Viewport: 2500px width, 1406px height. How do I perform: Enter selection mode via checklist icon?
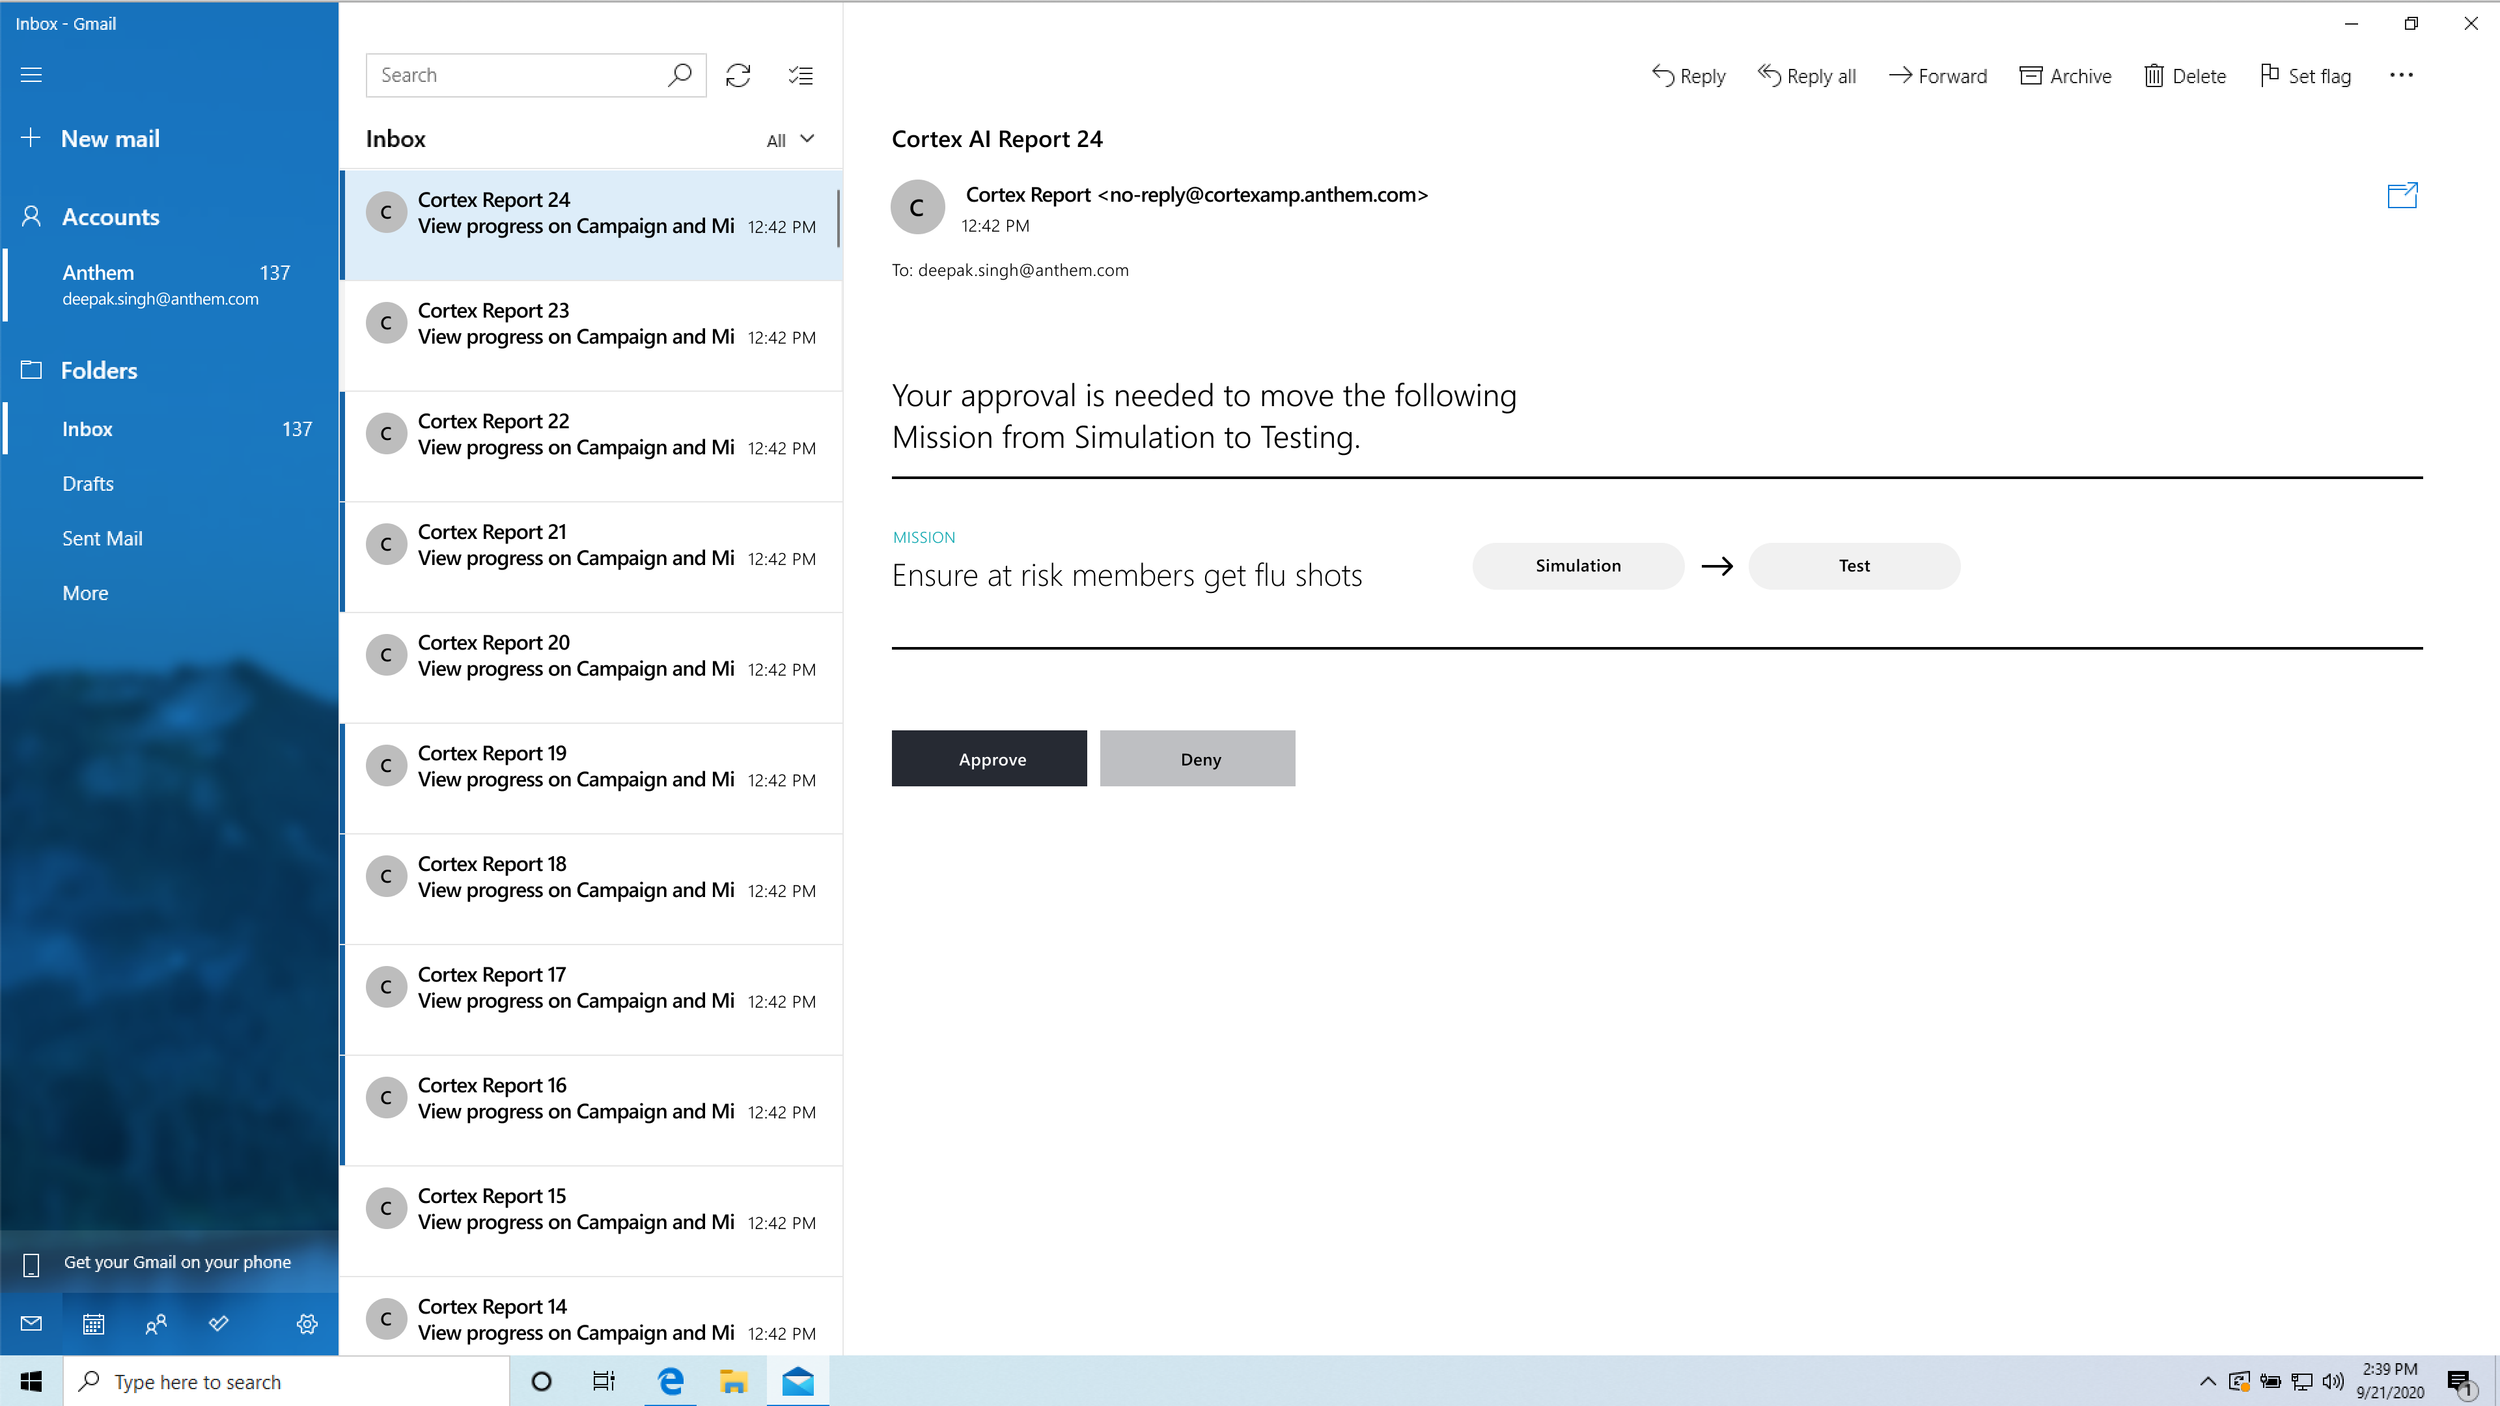(800, 75)
